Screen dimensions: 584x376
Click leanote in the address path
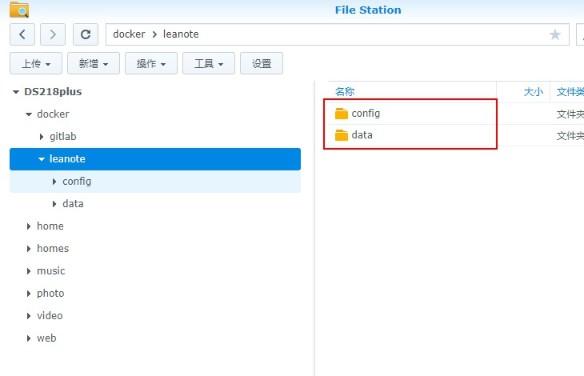pos(181,34)
